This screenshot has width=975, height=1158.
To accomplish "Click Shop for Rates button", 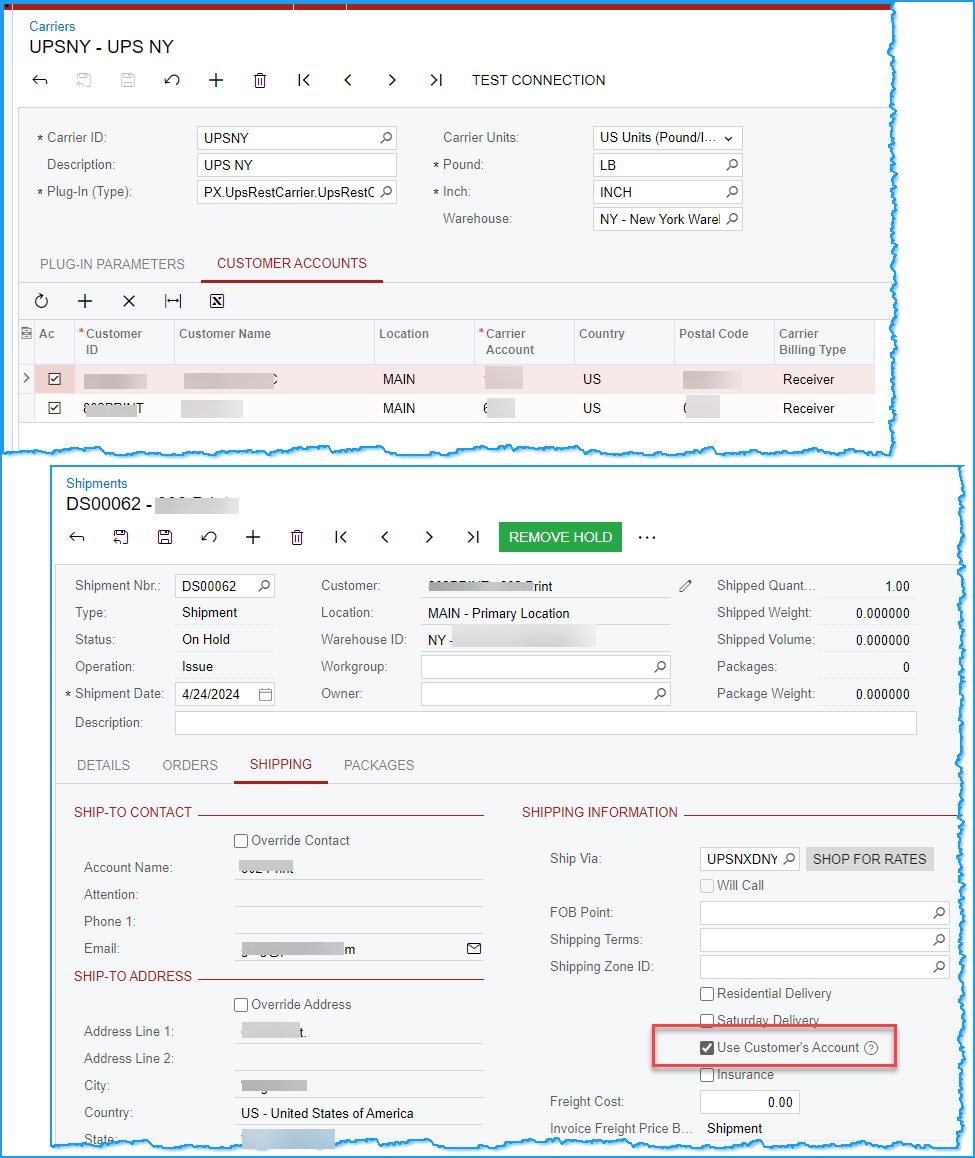I will [x=869, y=859].
